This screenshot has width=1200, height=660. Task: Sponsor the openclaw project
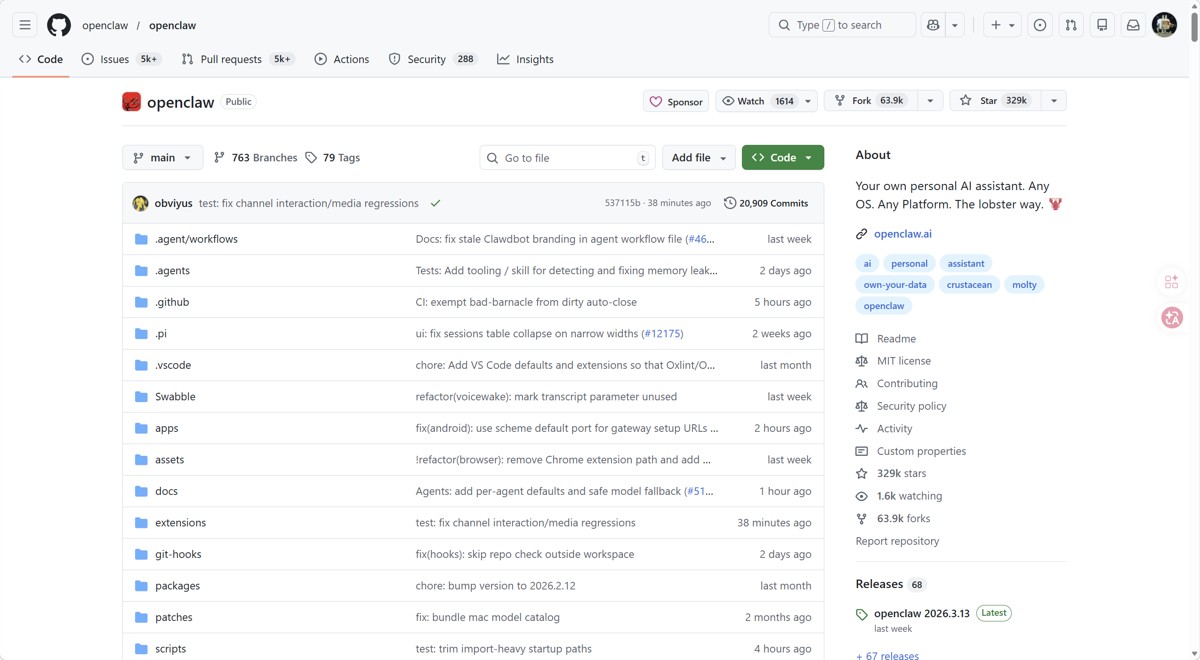[676, 101]
